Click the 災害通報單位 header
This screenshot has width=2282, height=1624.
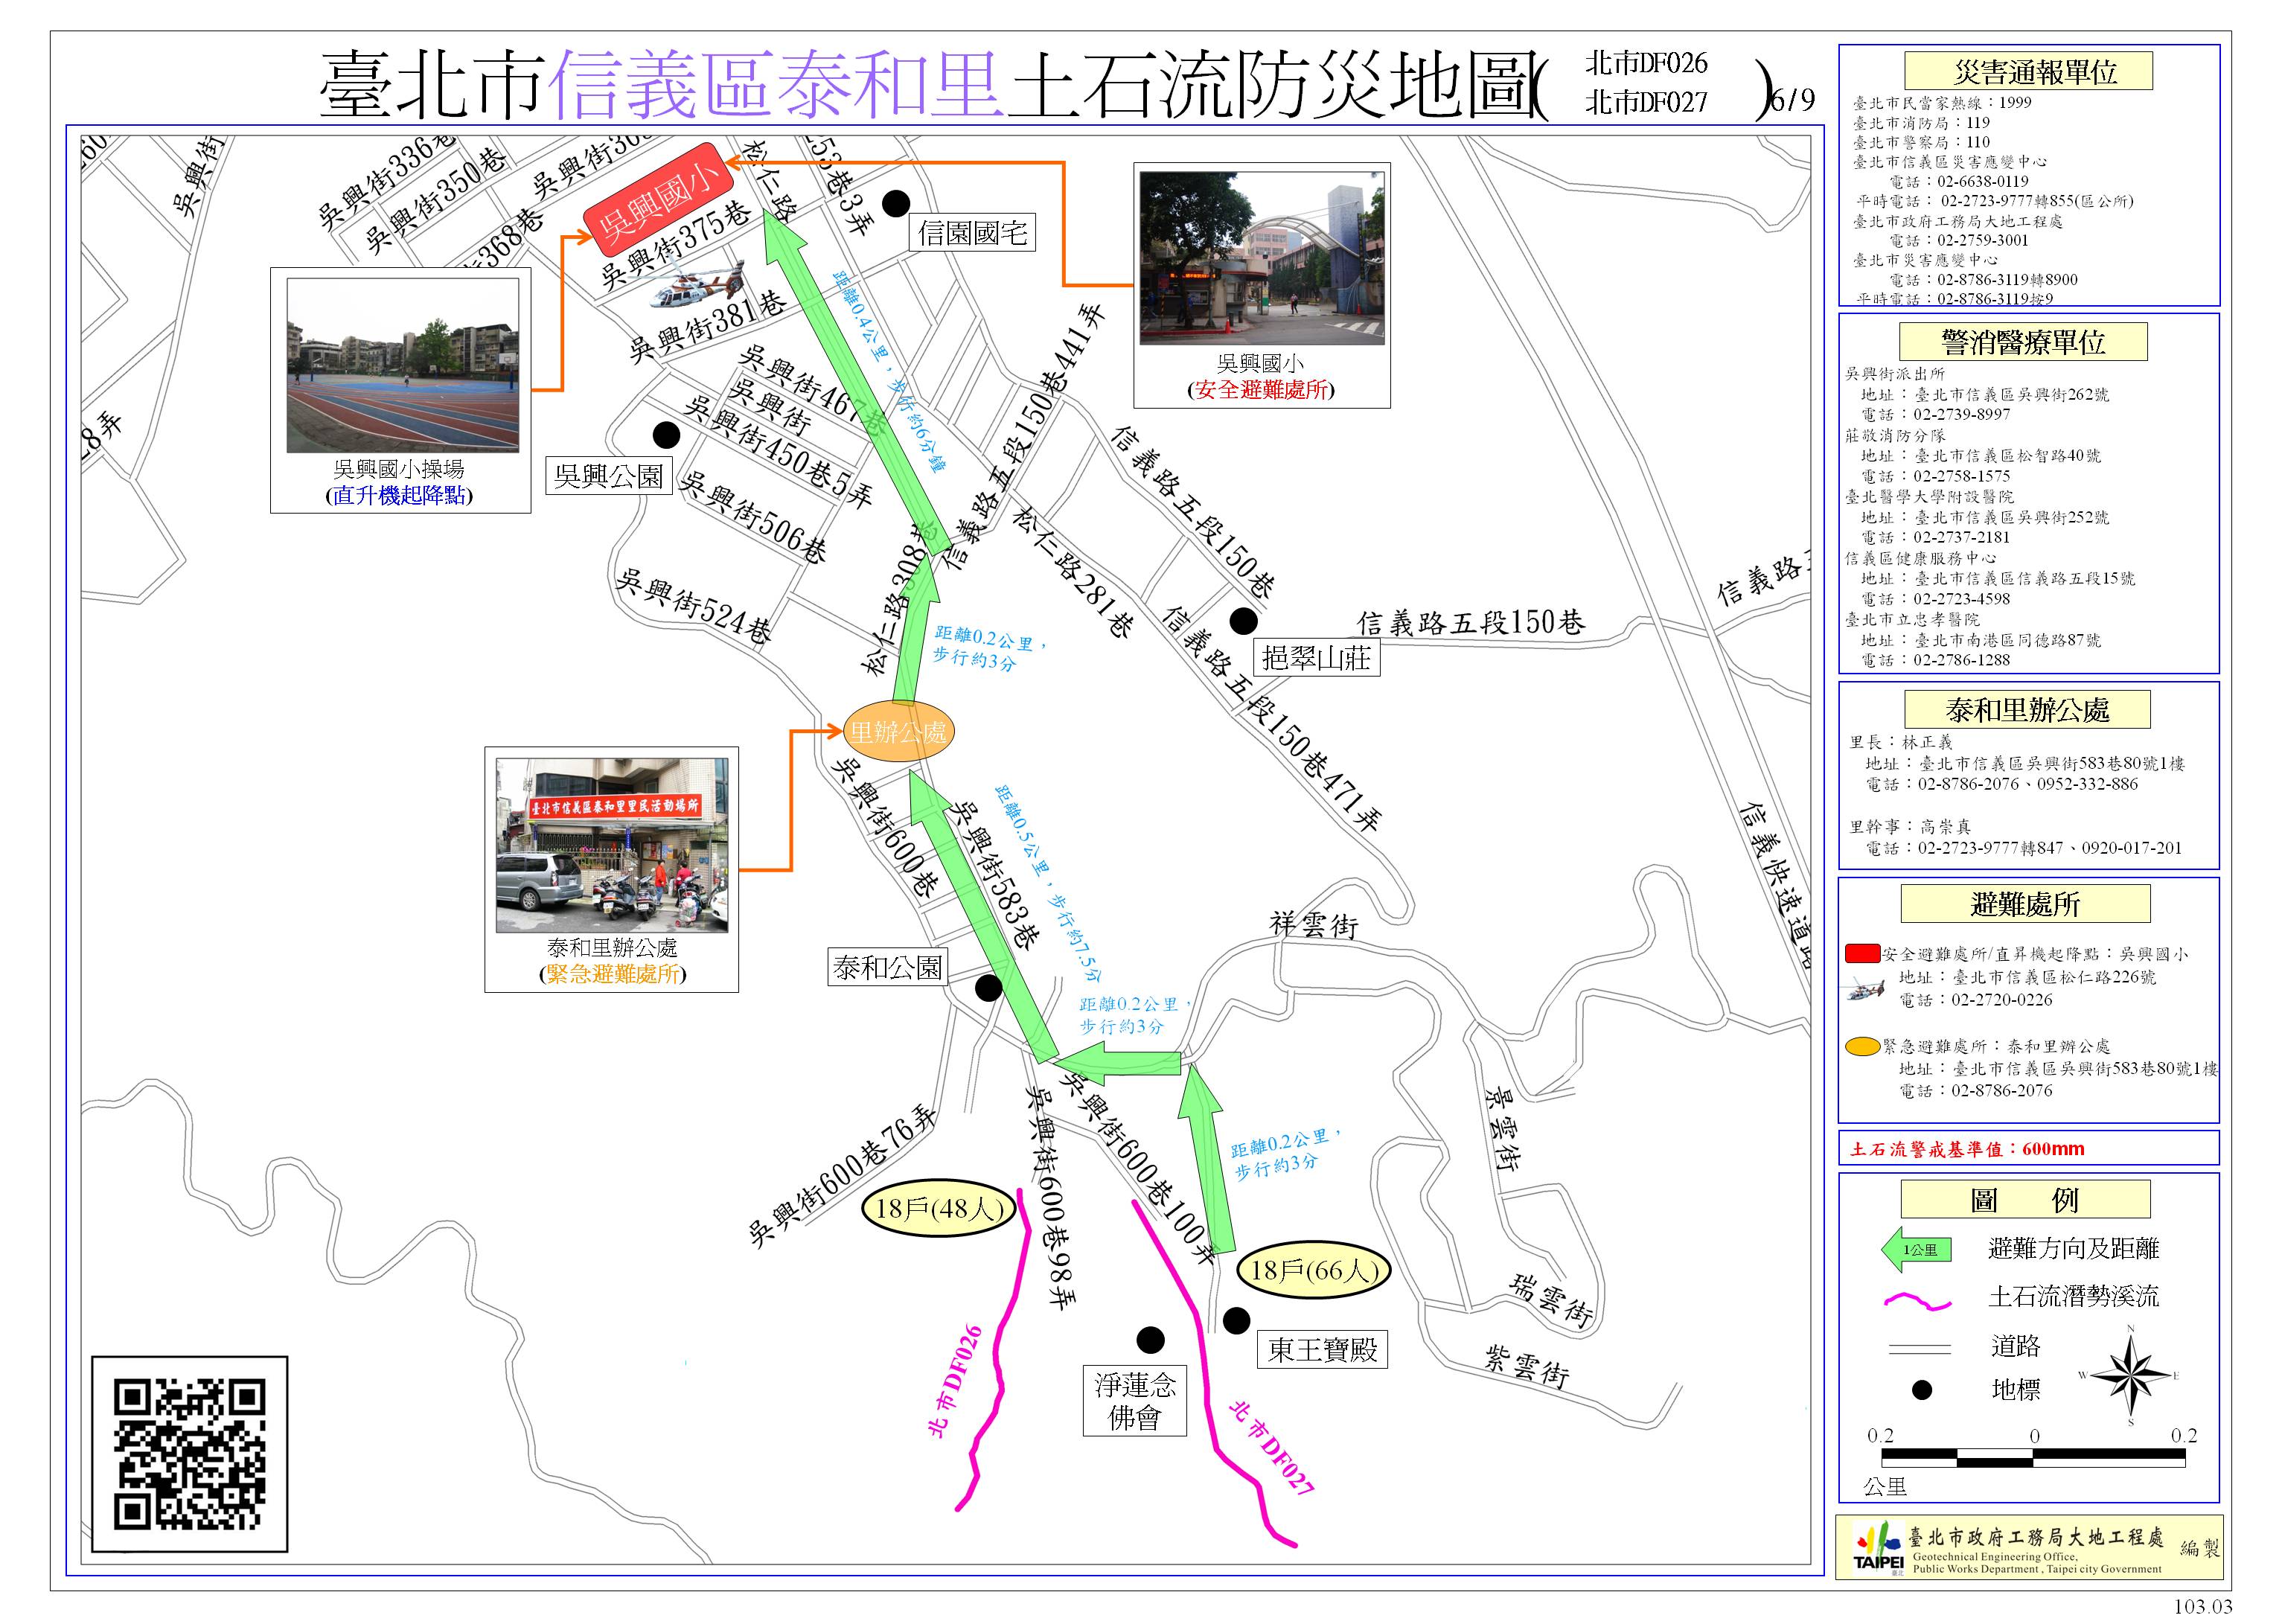pos(2029,72)
